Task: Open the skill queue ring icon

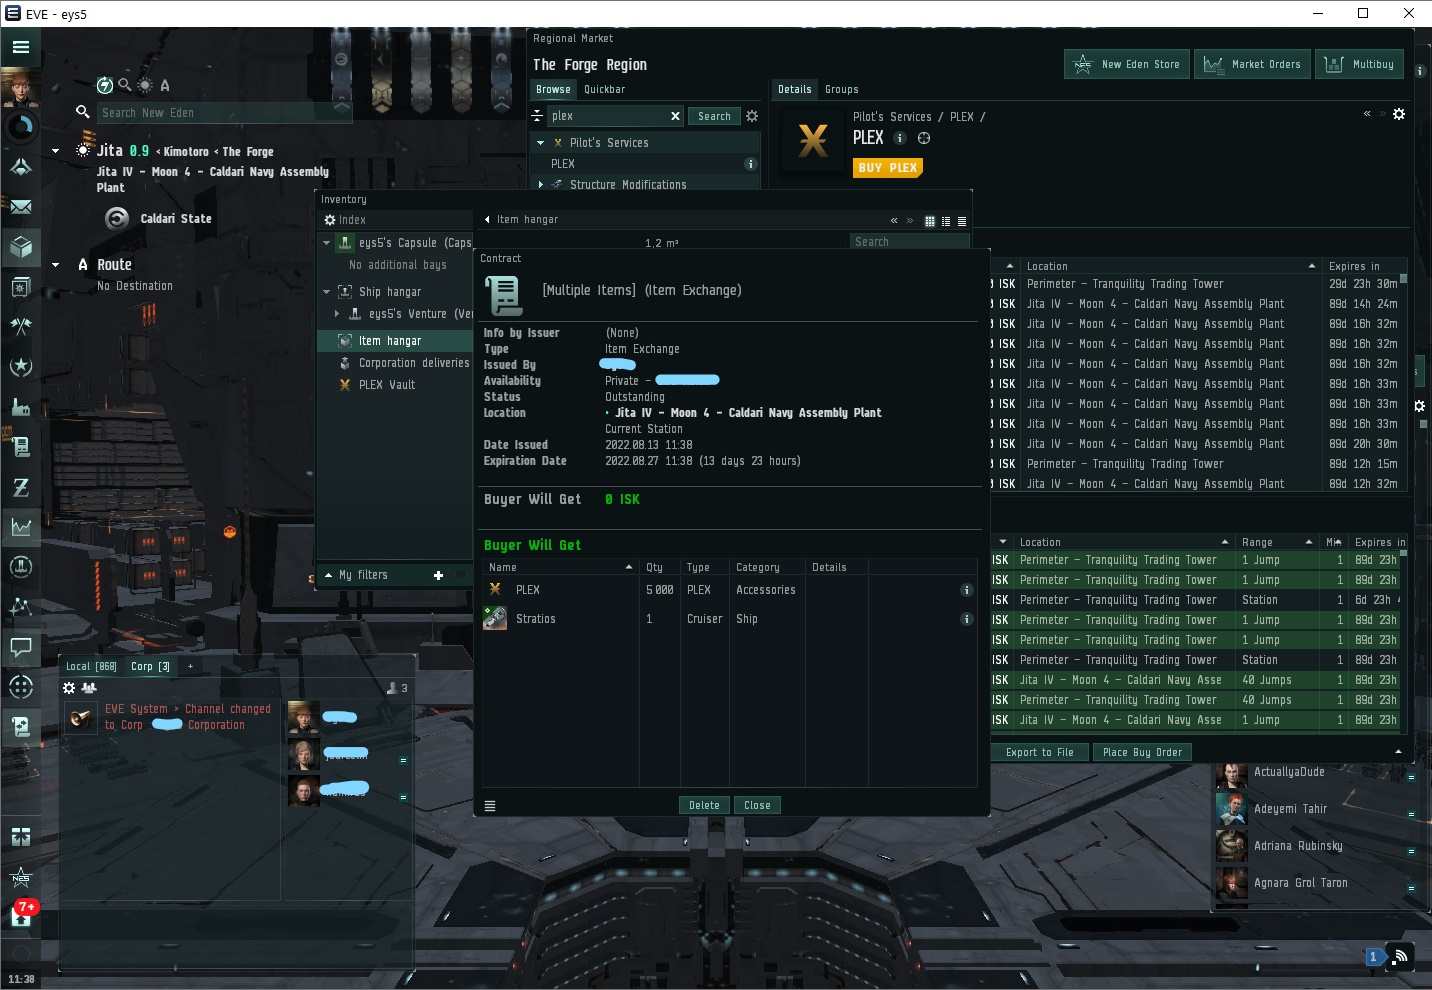Action: [21, 127]
